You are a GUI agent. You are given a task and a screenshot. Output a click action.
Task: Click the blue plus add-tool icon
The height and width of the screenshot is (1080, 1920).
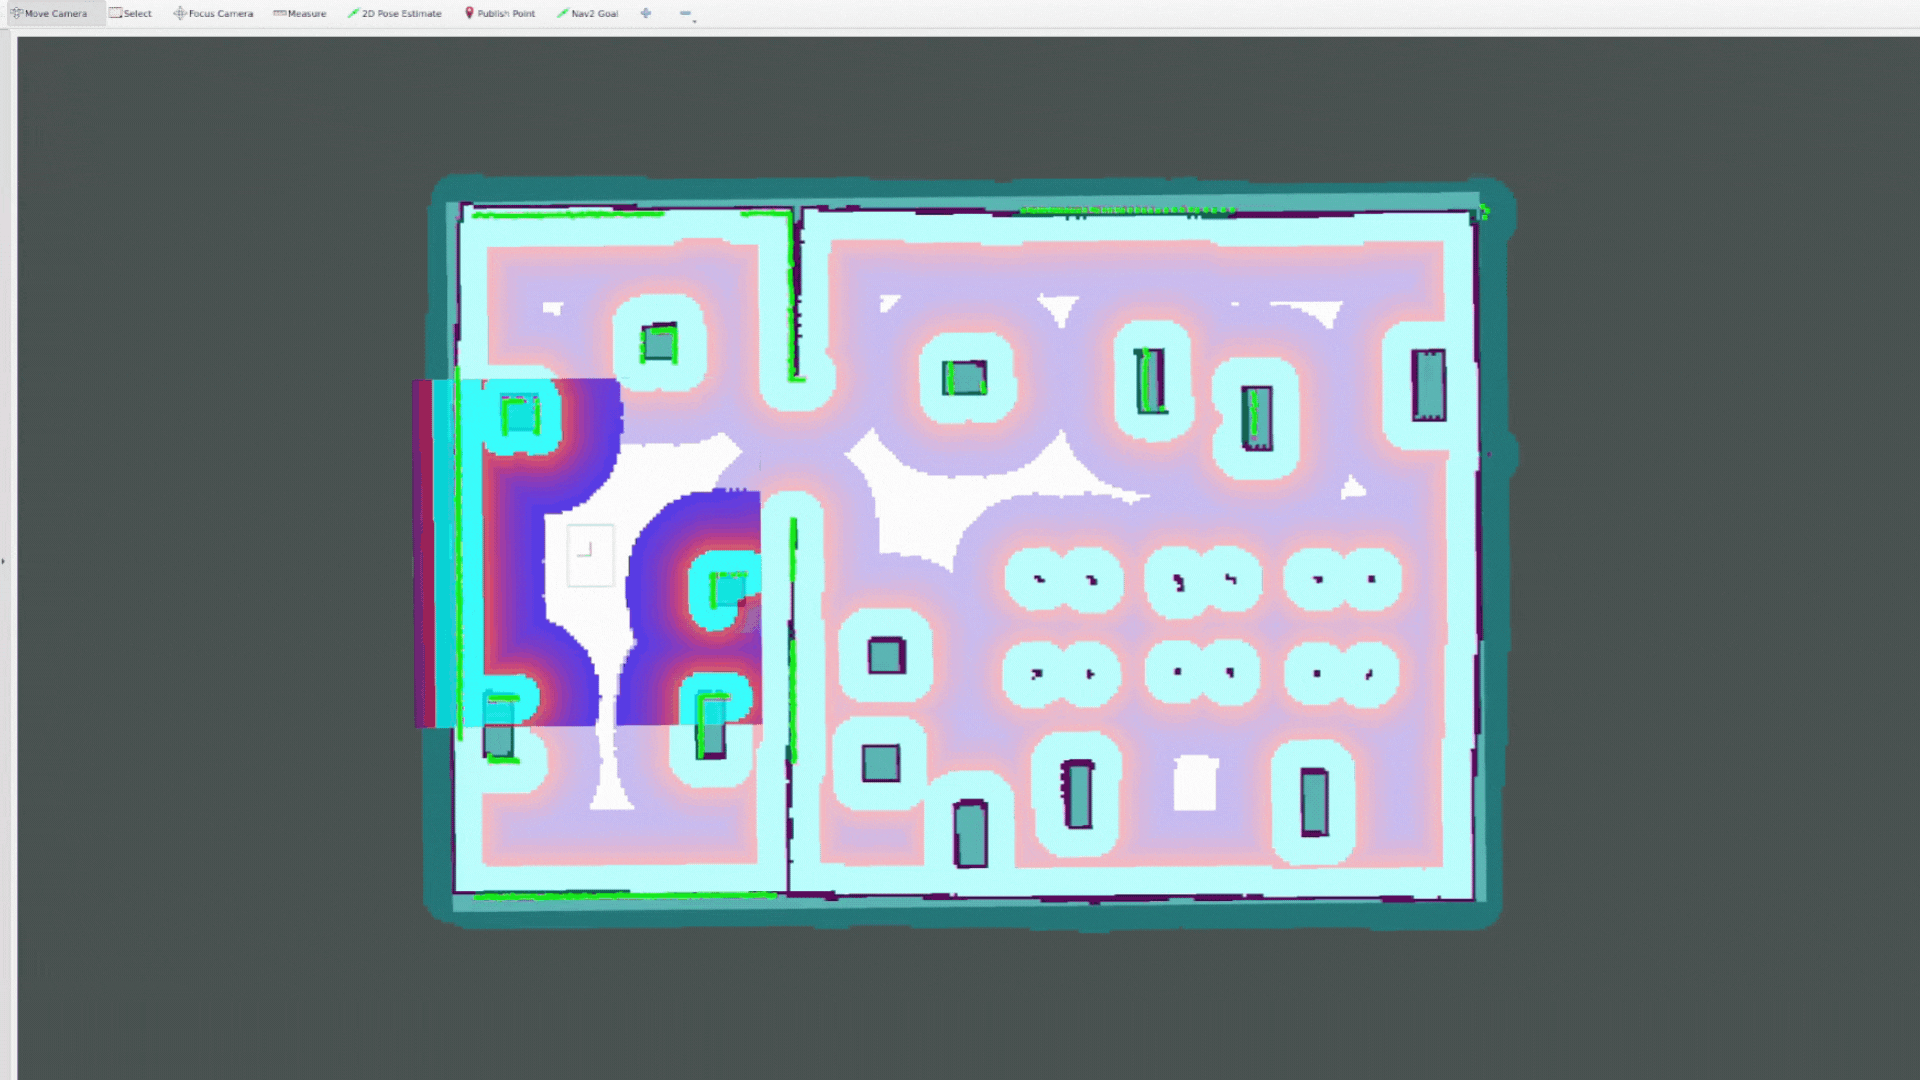646,13
